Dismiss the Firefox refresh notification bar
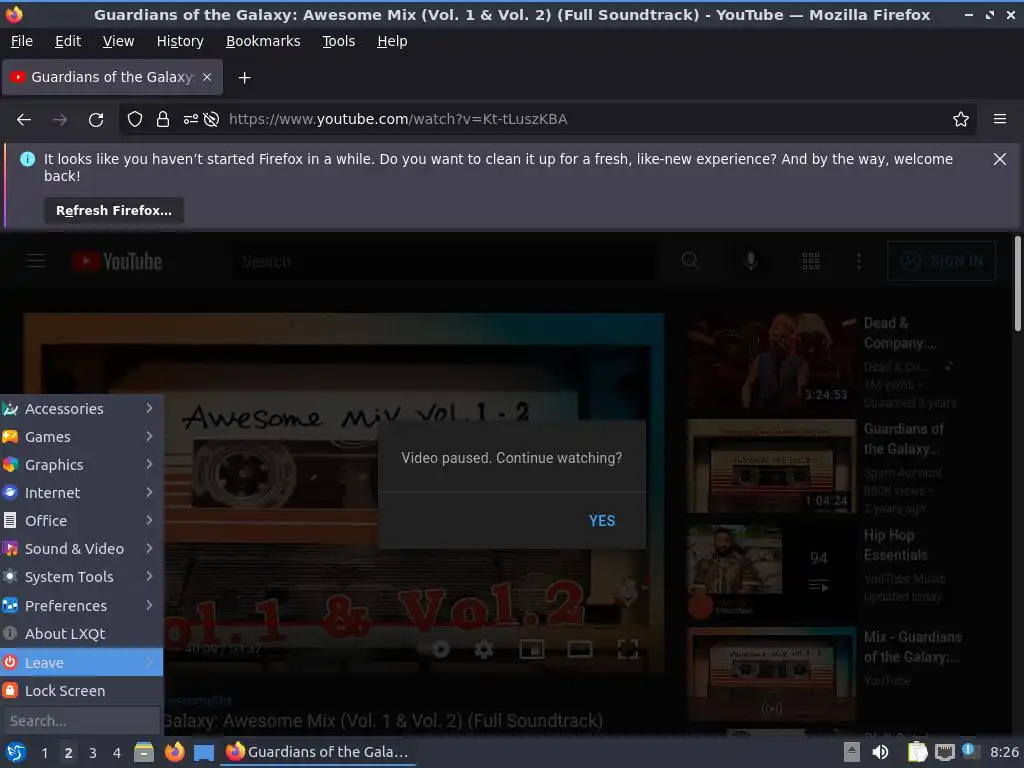 click(1000, 159)
